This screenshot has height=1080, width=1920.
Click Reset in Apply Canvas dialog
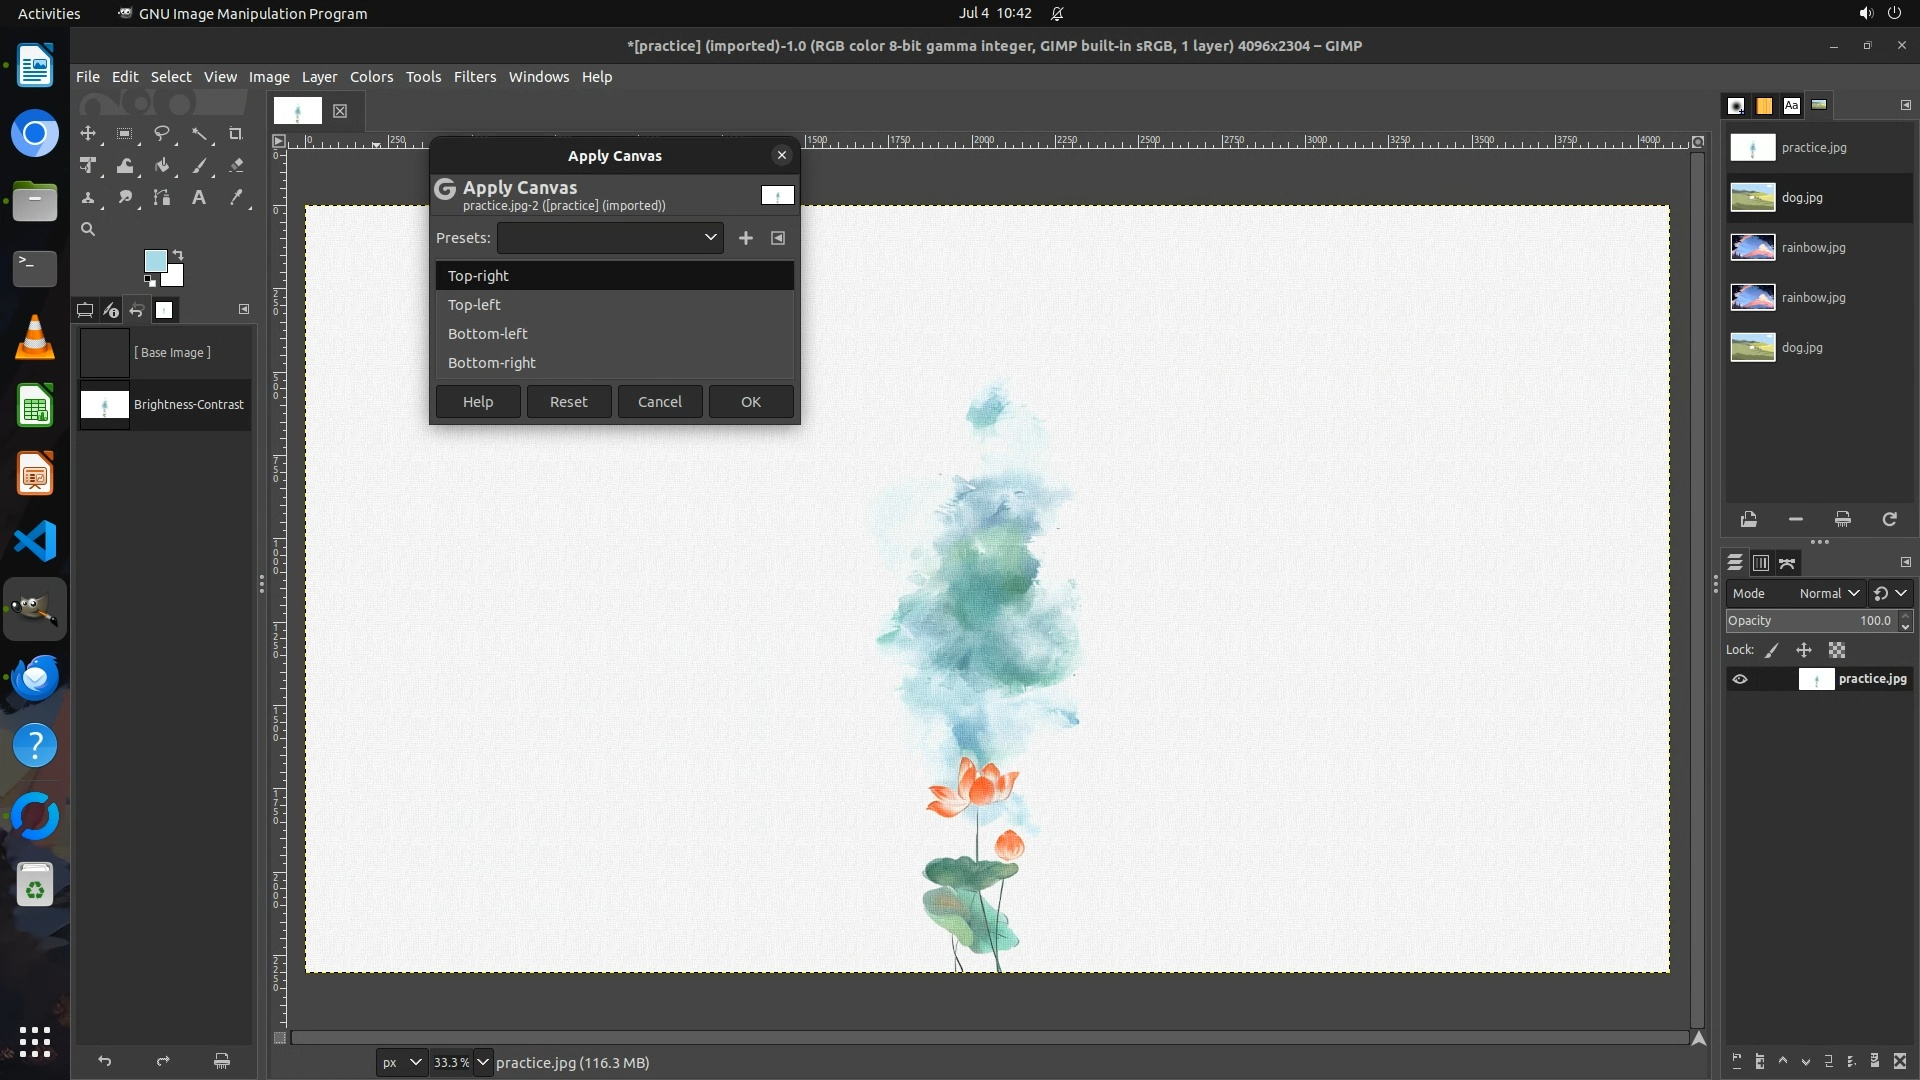(568, 402)
